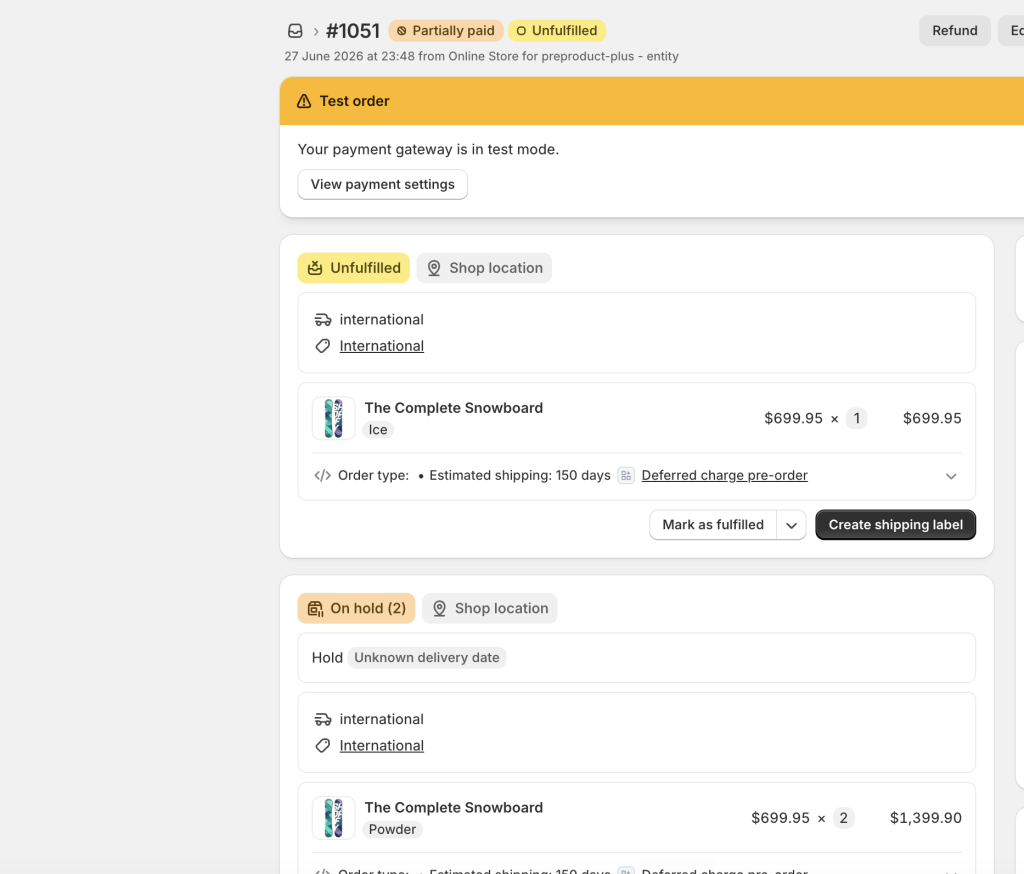Click the Powder variant tag

point(392,830)
